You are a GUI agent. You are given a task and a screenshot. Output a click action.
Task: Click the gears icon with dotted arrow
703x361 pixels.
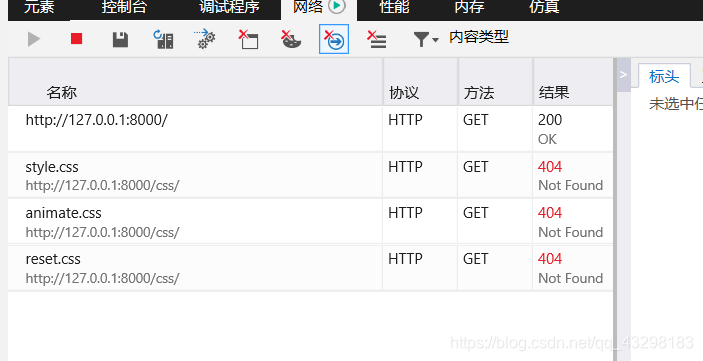point(204,39)
